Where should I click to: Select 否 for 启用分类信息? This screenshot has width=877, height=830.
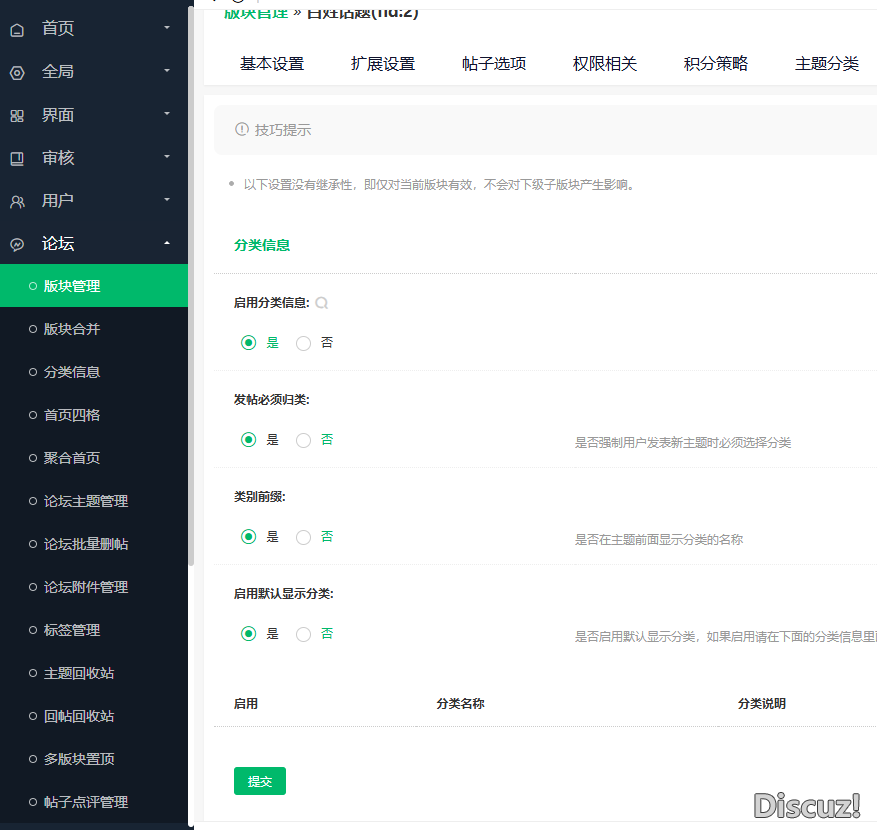303,343
